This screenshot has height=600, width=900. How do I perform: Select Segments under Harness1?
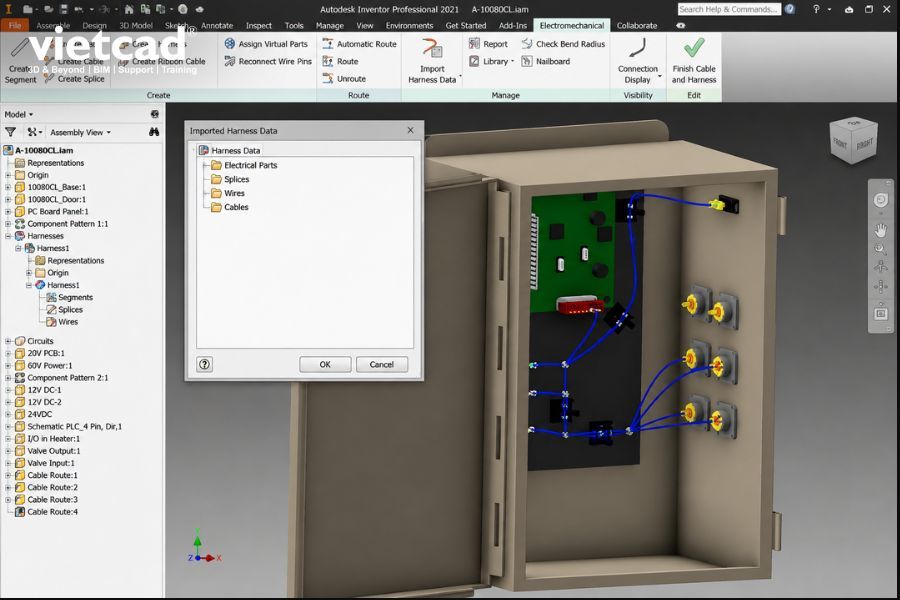point(69,297)
